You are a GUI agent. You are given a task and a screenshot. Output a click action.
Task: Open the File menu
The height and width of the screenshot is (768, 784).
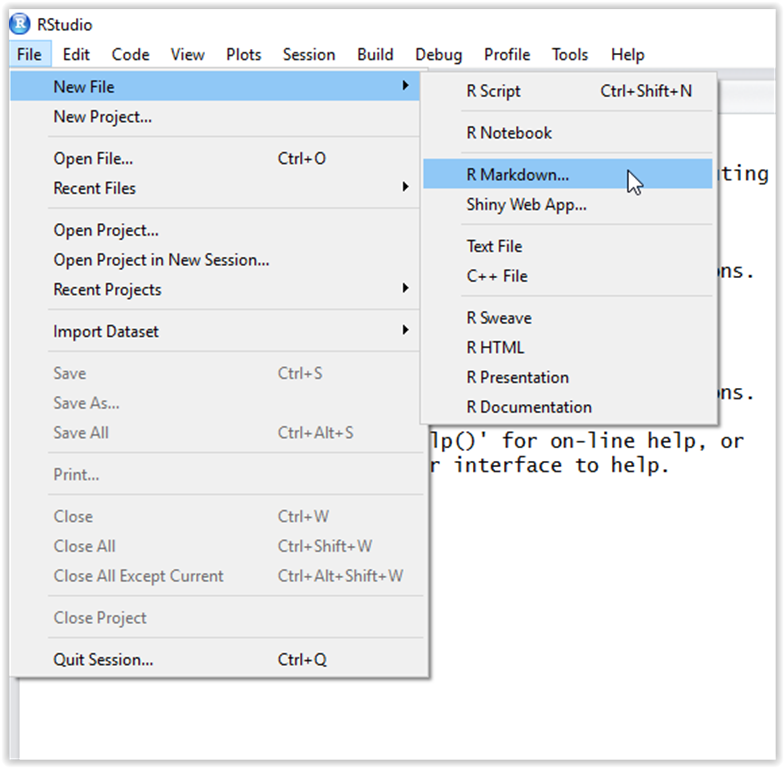30,54
